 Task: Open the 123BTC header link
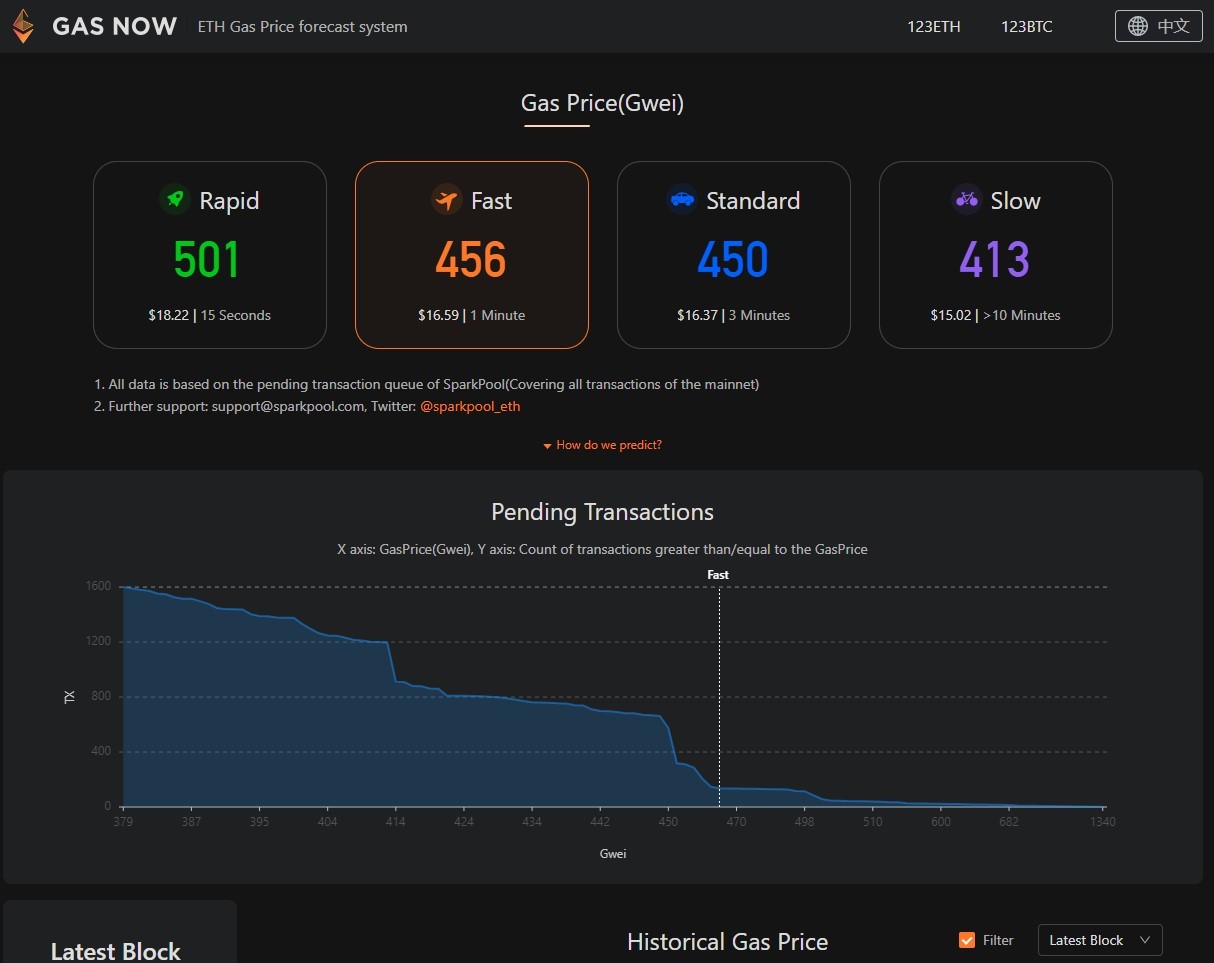1027,27
